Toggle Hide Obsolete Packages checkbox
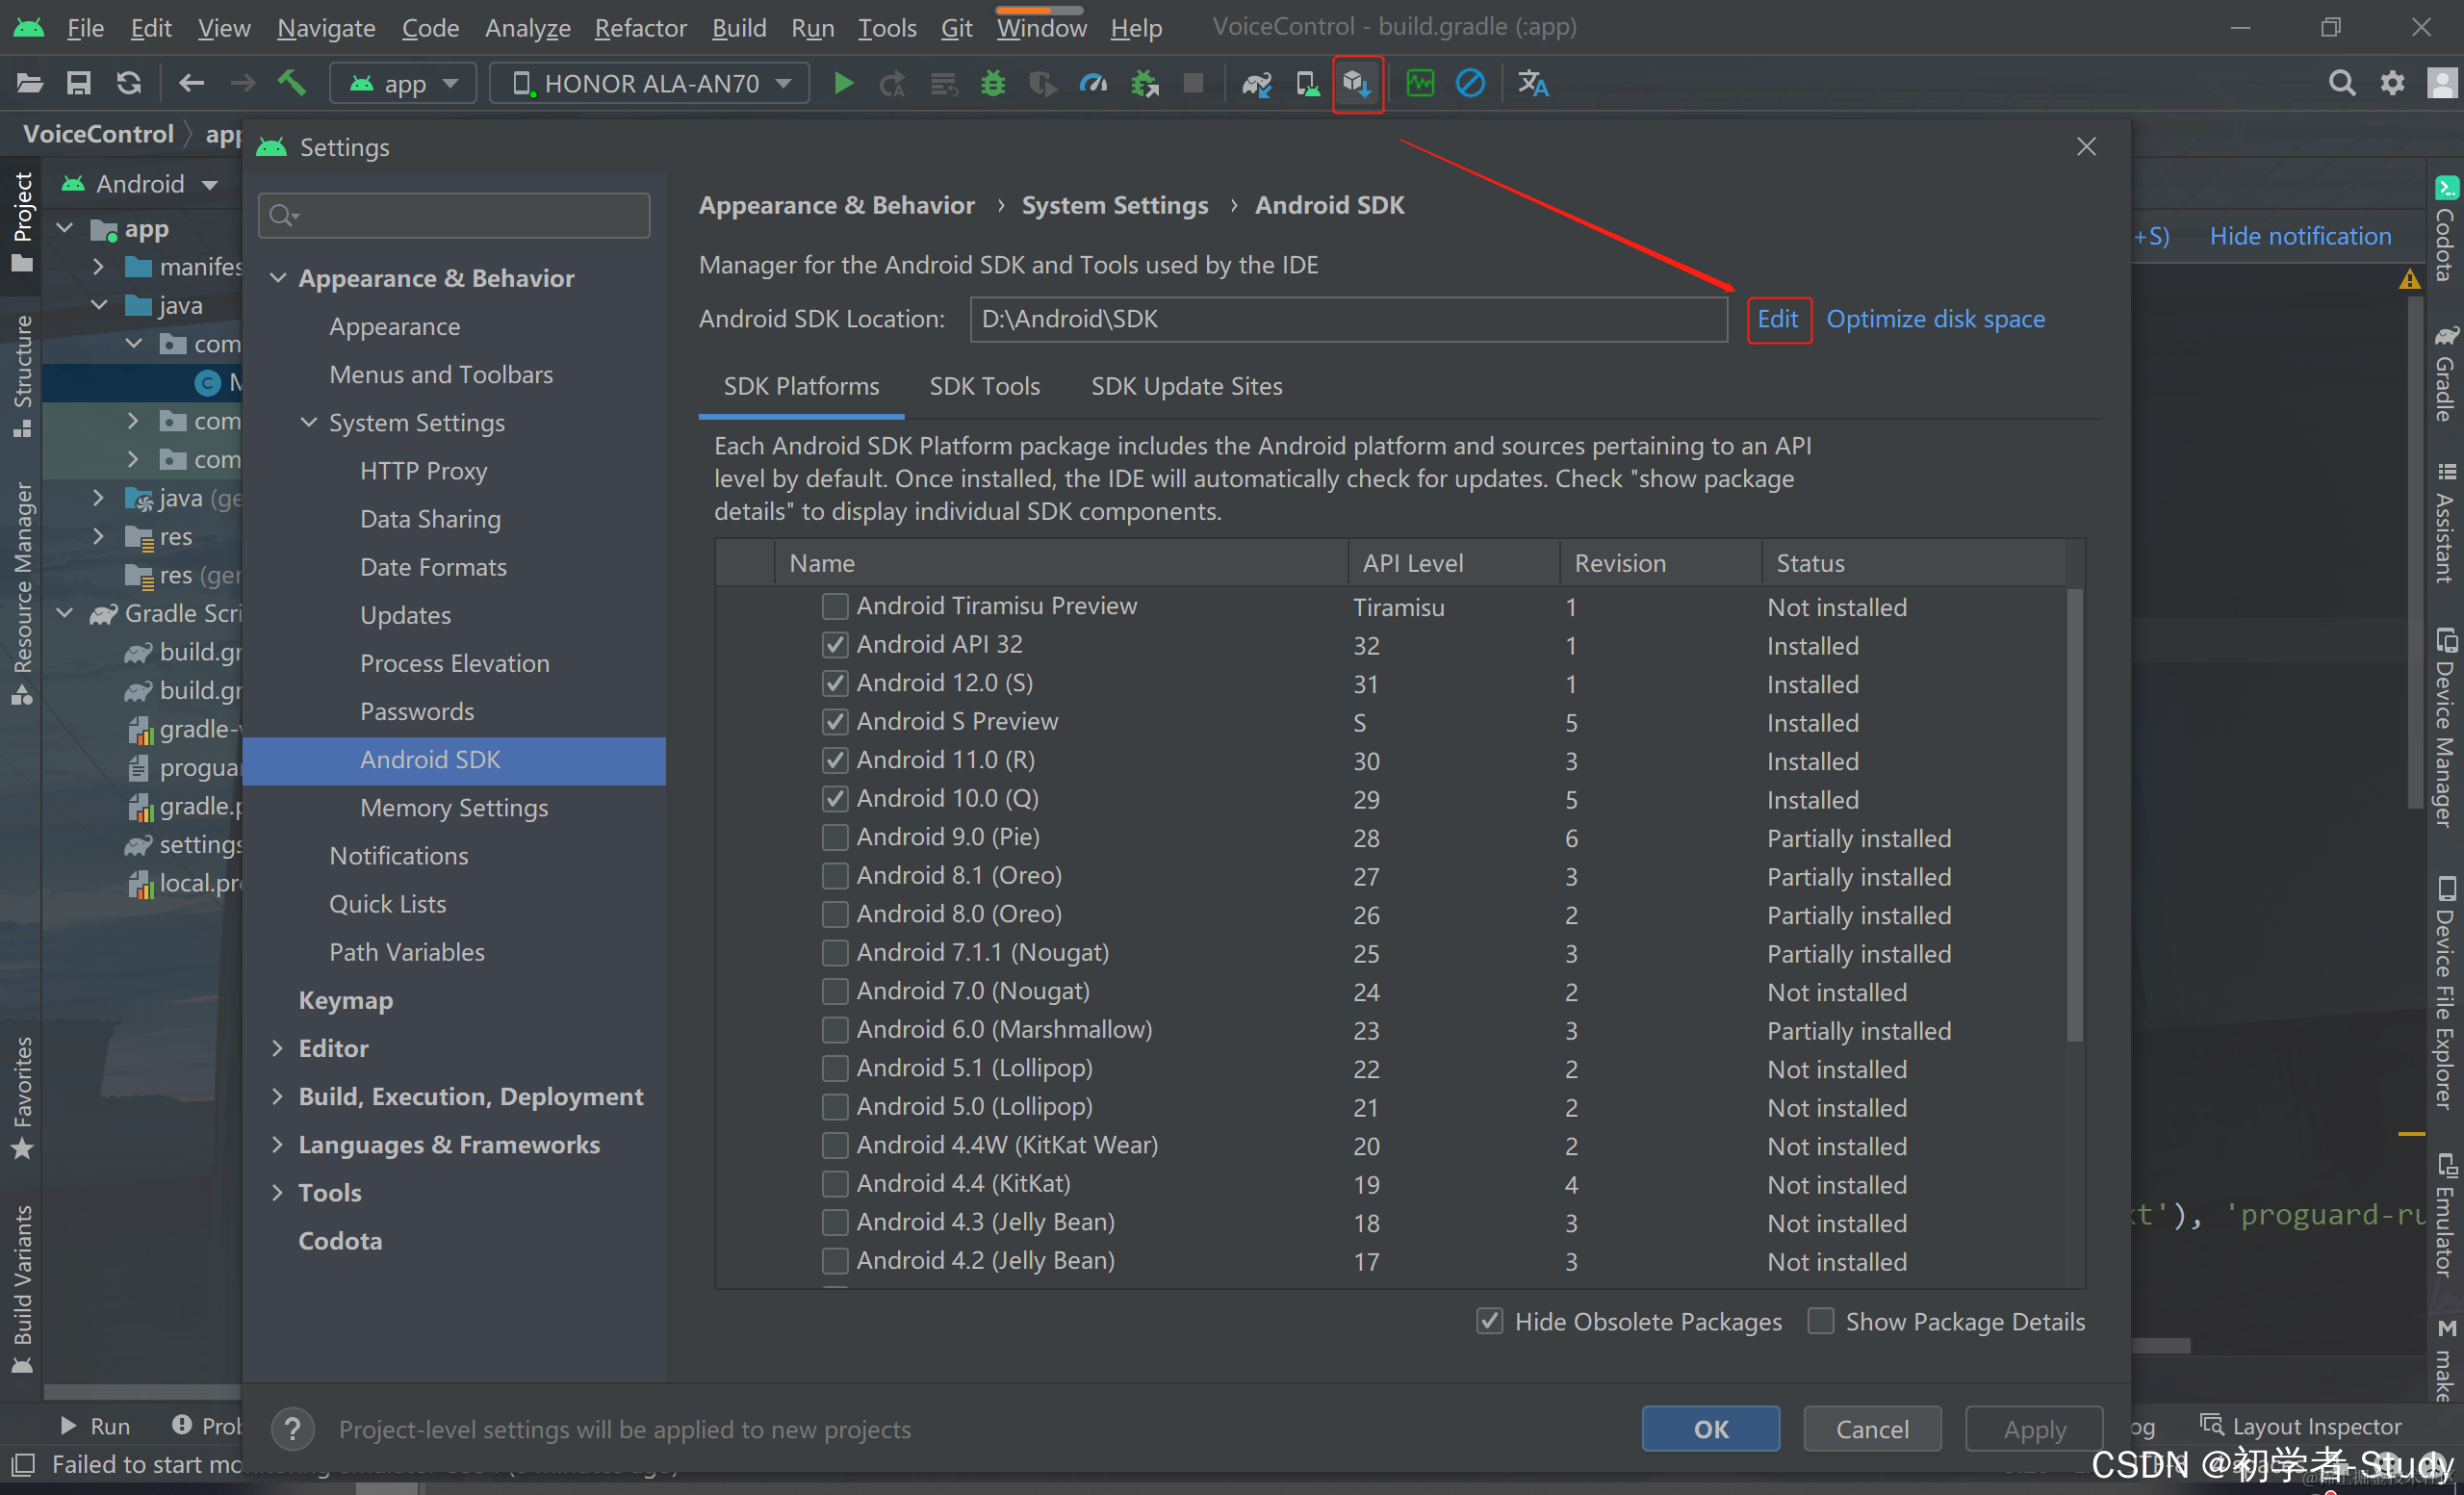The image size is (2464, 1495). pos(1489,1321)
